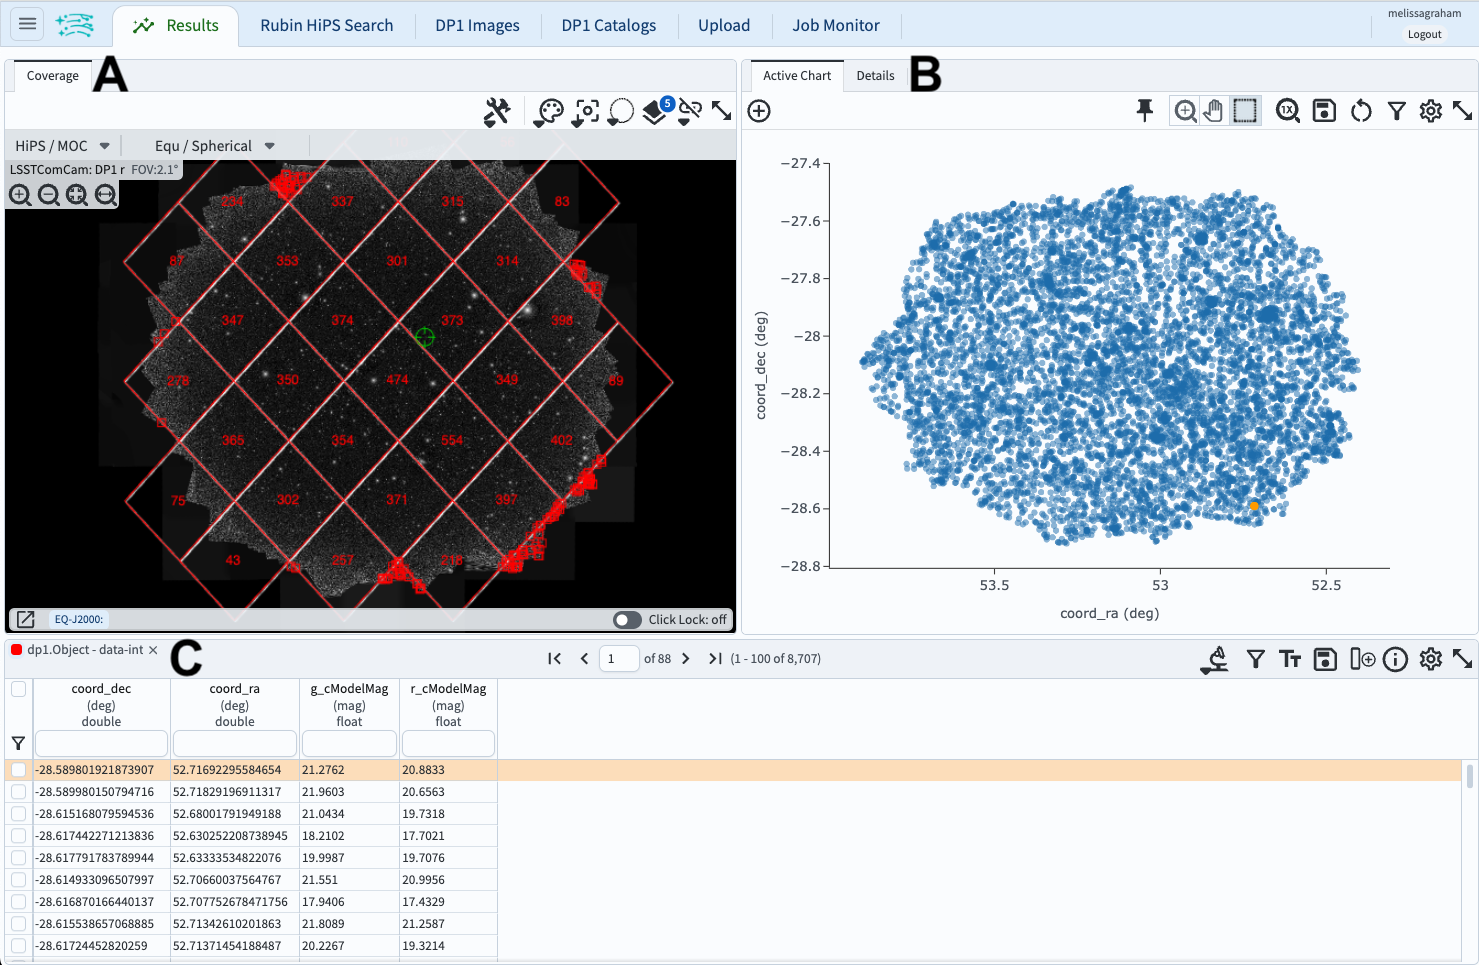Expand the app sidebar with the hamburger menu
The width and height of the screenshot is (1479, 965).
coord(27,24)
